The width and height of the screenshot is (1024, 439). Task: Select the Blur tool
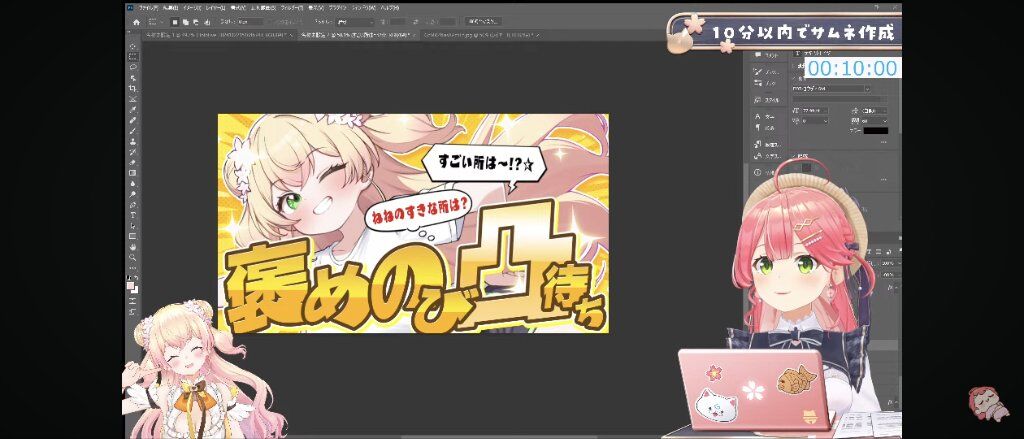(133, 183)
